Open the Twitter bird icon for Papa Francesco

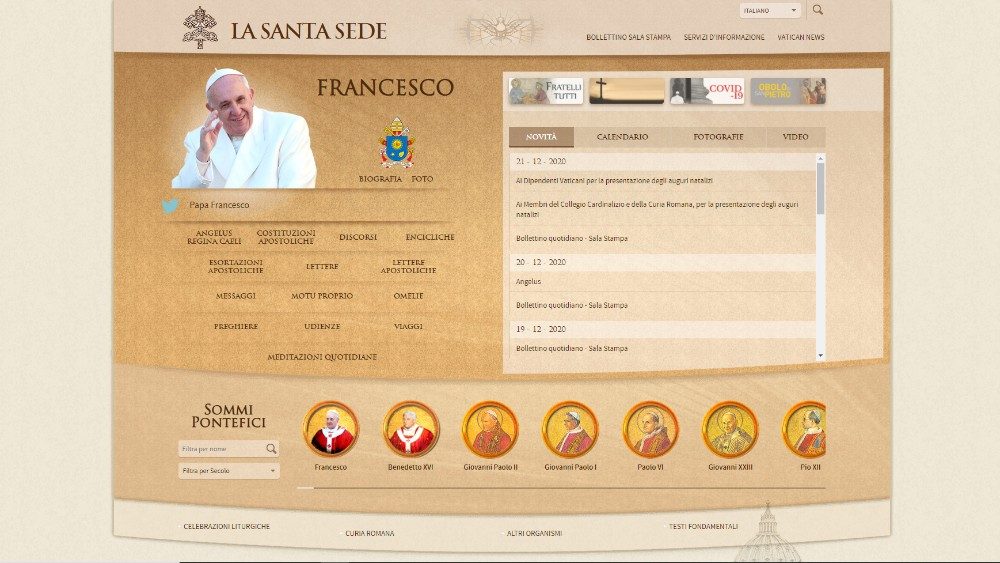click(171, 206)
